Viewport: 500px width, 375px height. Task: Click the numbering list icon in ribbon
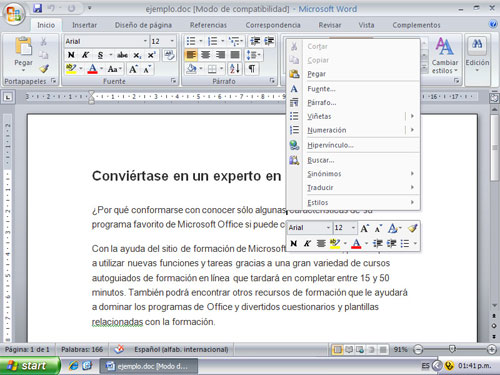coord(212,41)
